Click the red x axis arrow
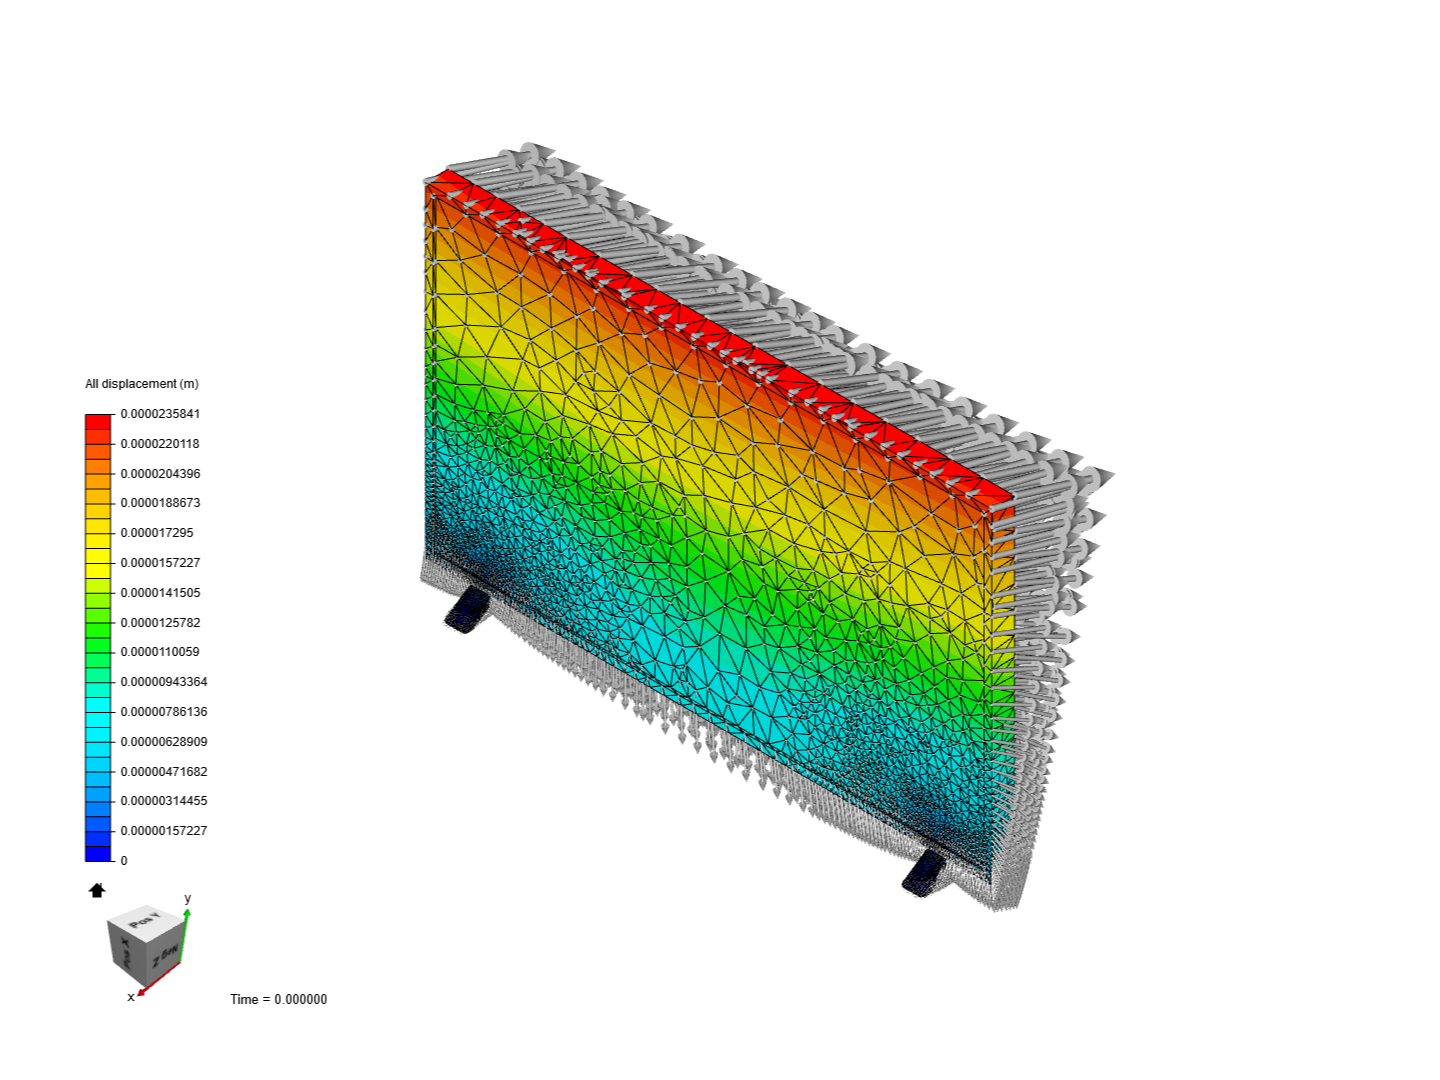The width and height of the screenshot is (1440, 1080). click(x=157, y=979)
